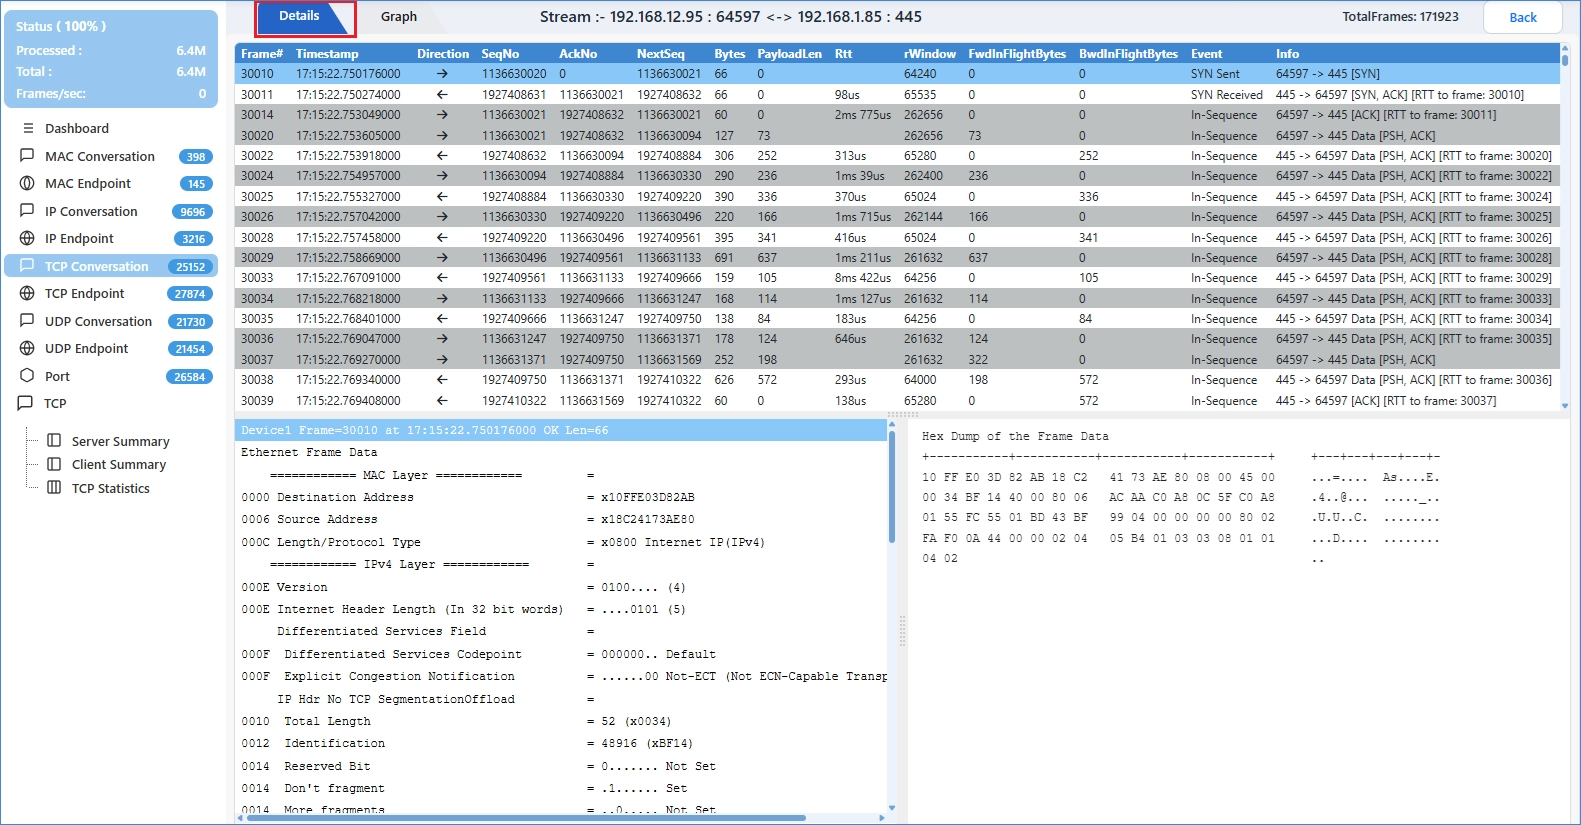Image resolution: width=1581 pixels, height=825 pixels.
Task: Click direction arrow of frame 30039
Action: click(442, 400)
